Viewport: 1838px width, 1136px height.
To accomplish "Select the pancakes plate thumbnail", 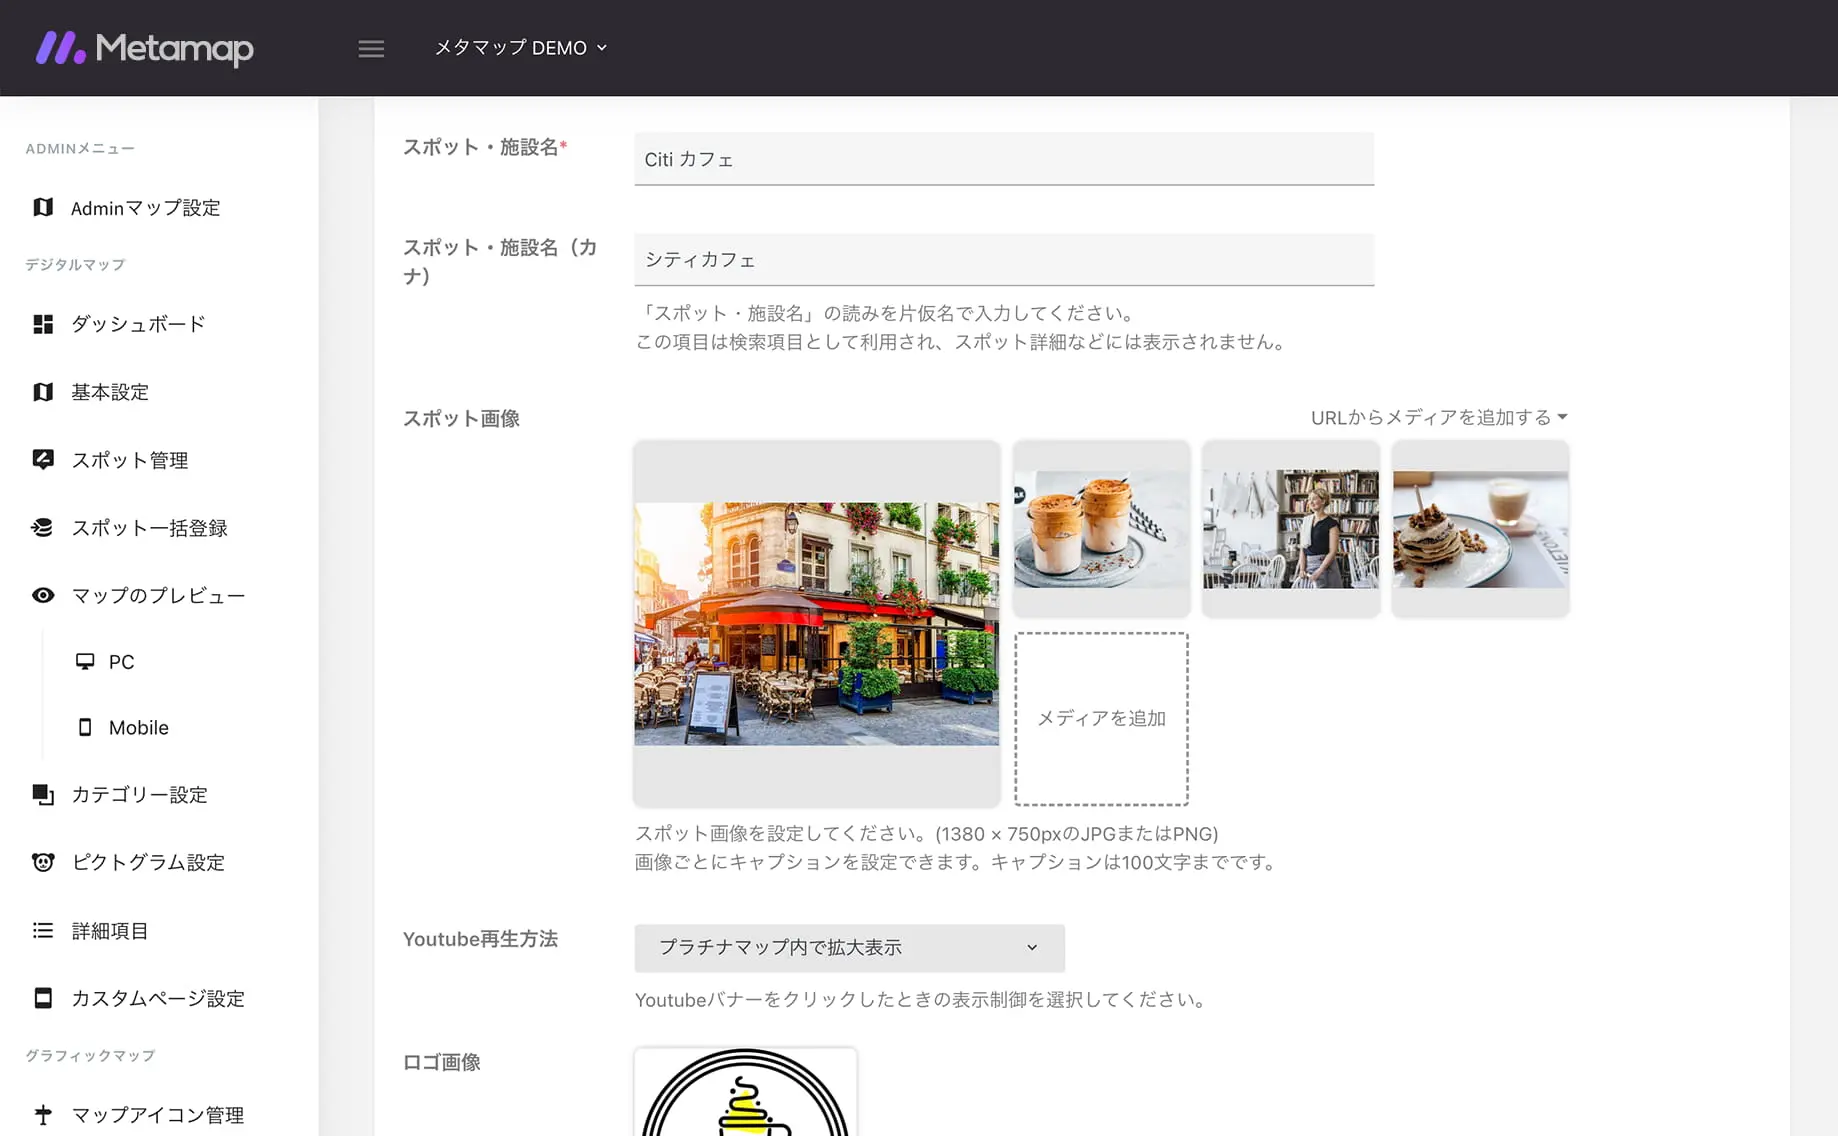I will coord(1481,529).
